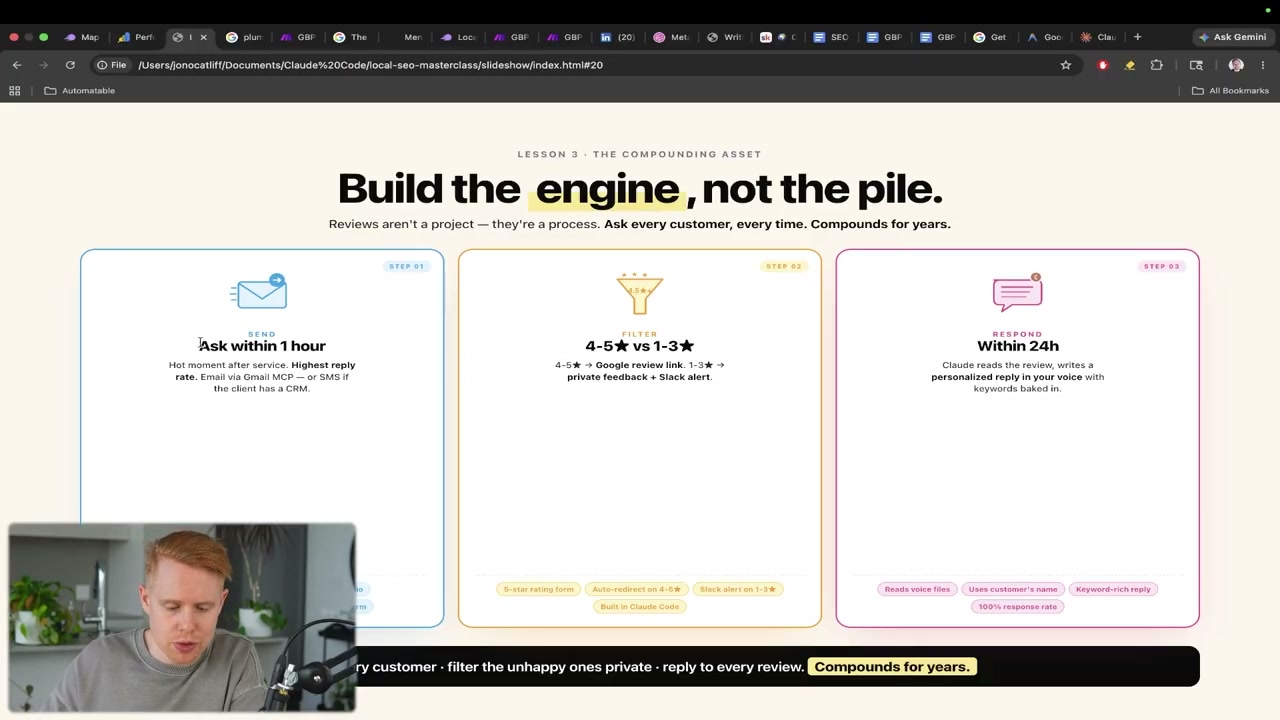Click the 'STEP 01' label
Image resolution: width=1280 pixels, height=720 pixels.
click(x=406, y=266)
